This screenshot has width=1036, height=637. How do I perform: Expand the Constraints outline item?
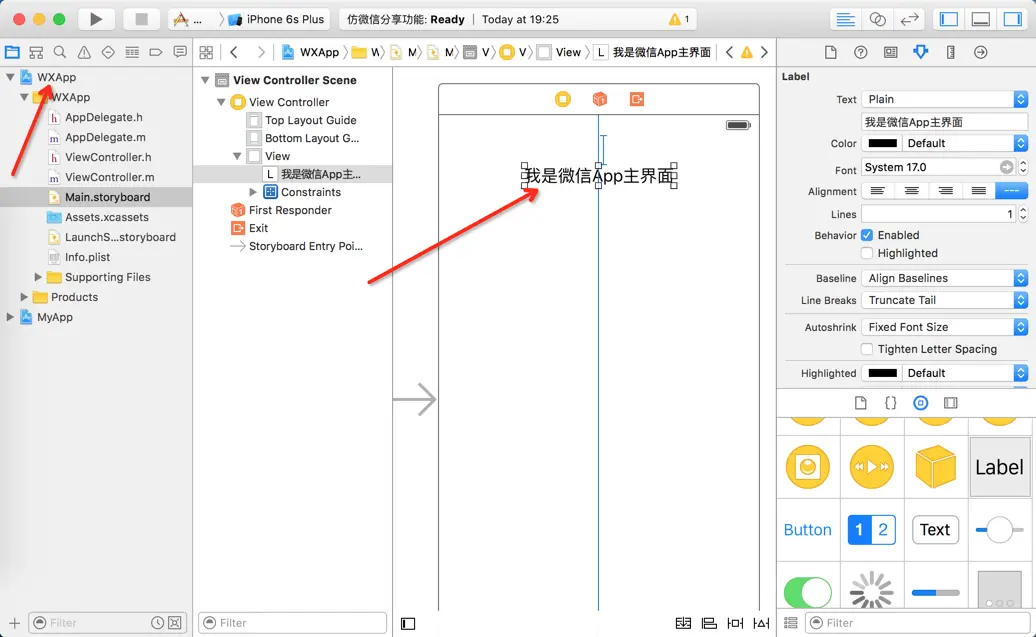(x=253, y=192)
